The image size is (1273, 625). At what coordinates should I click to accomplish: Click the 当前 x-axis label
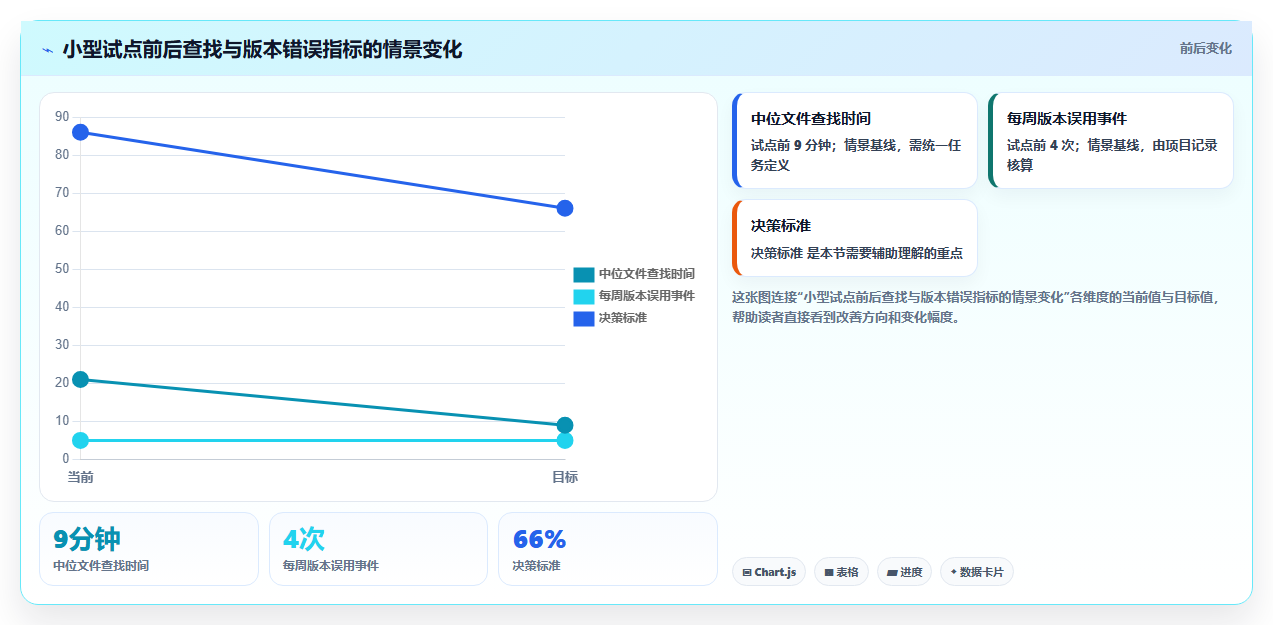coord(81,477)
